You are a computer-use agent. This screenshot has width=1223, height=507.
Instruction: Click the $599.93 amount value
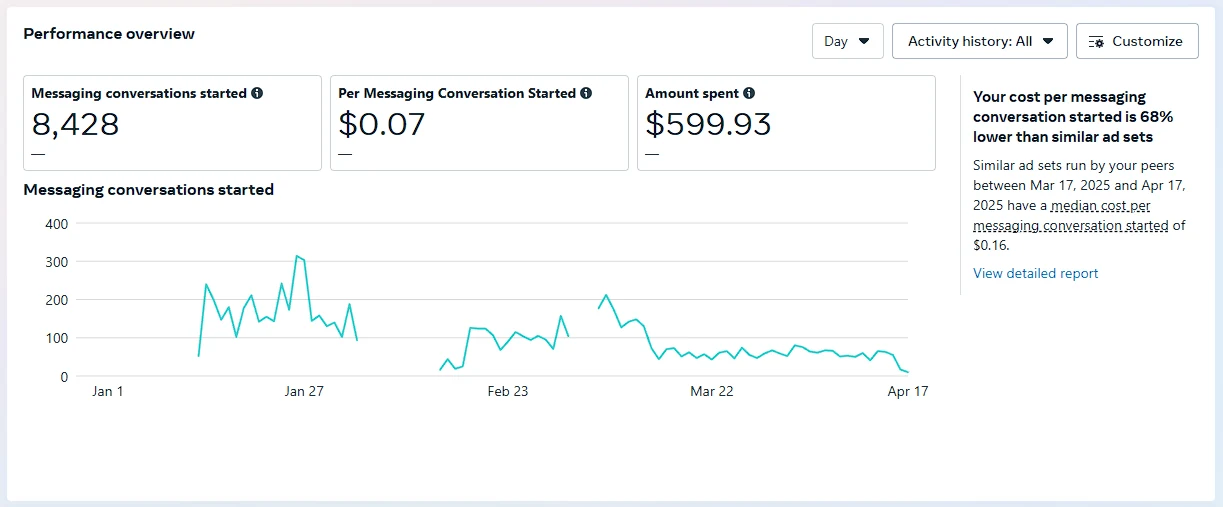(708, 124)
